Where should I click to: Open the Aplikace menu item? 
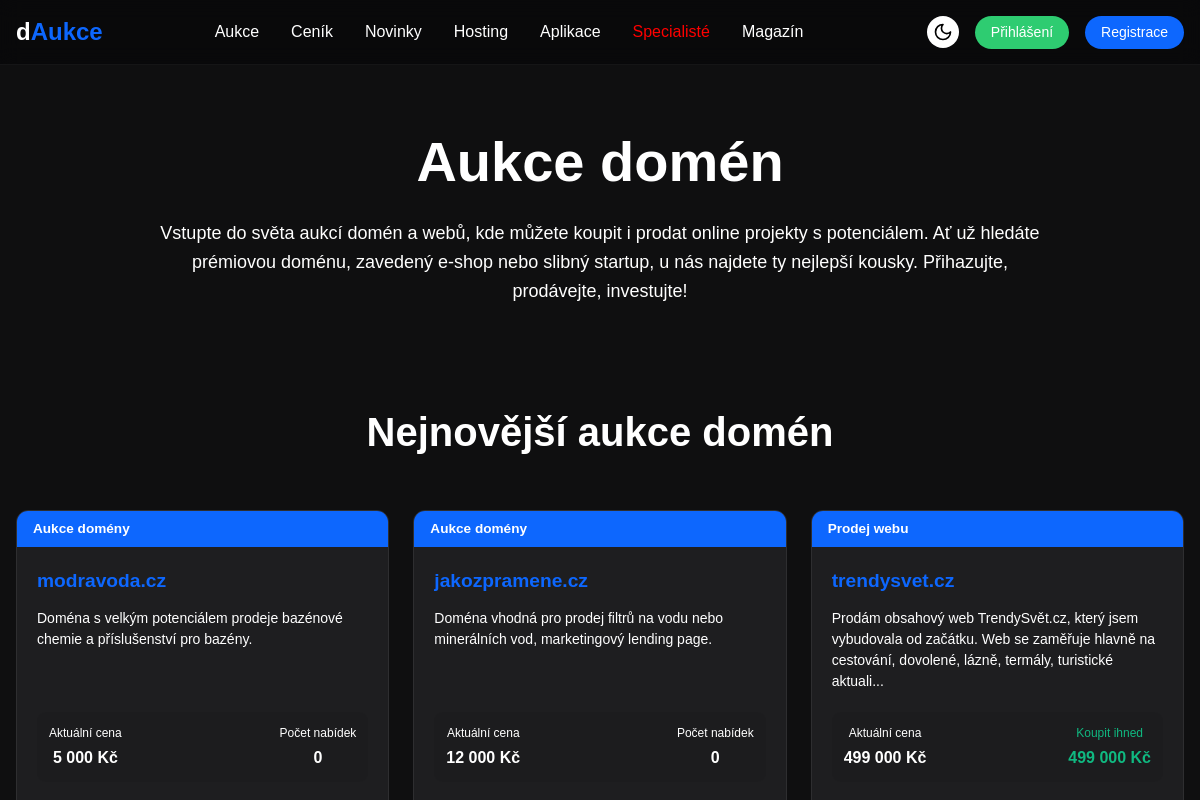point(570,32)
